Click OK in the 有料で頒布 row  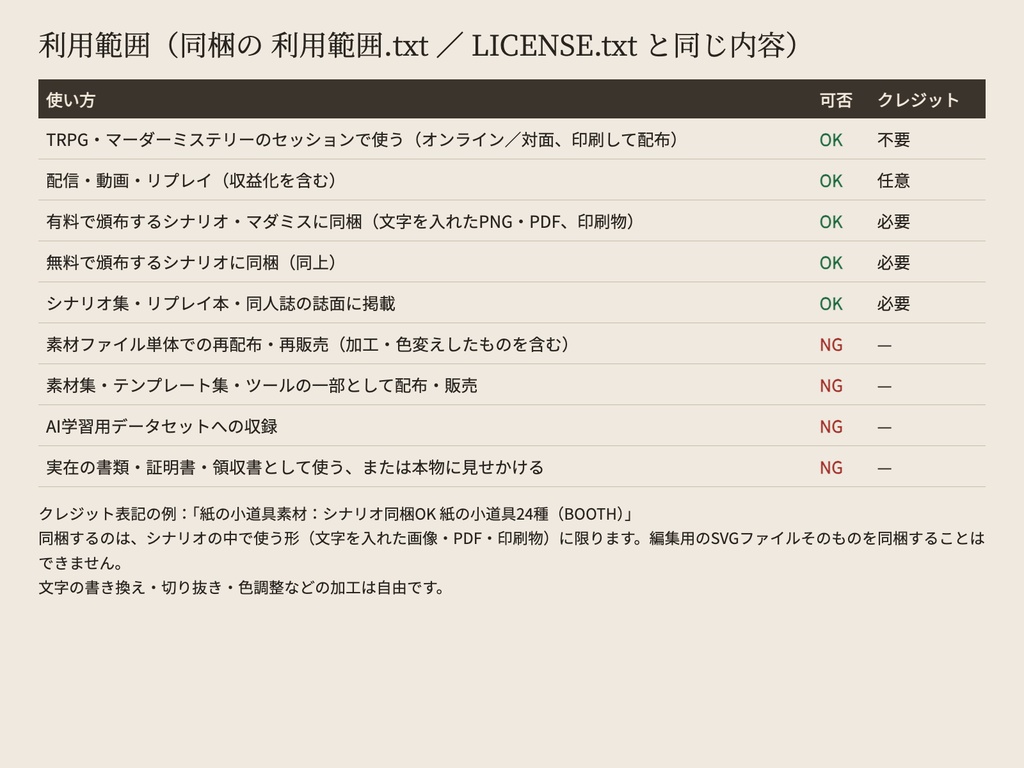tap(831, 222)
